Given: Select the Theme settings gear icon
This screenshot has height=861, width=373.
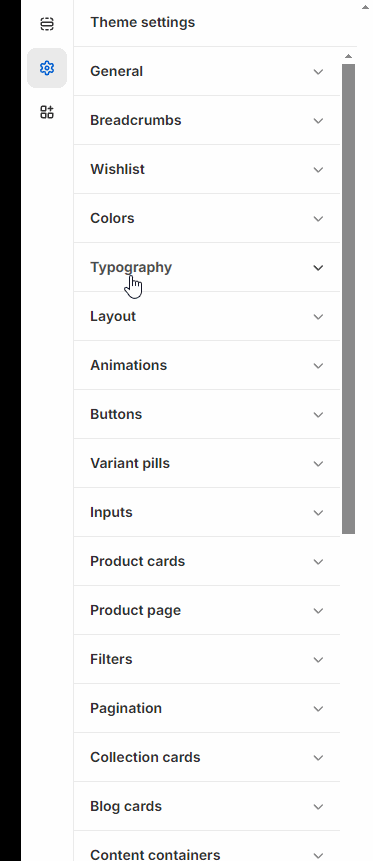Looking at the screenshot, I should 47,68.
